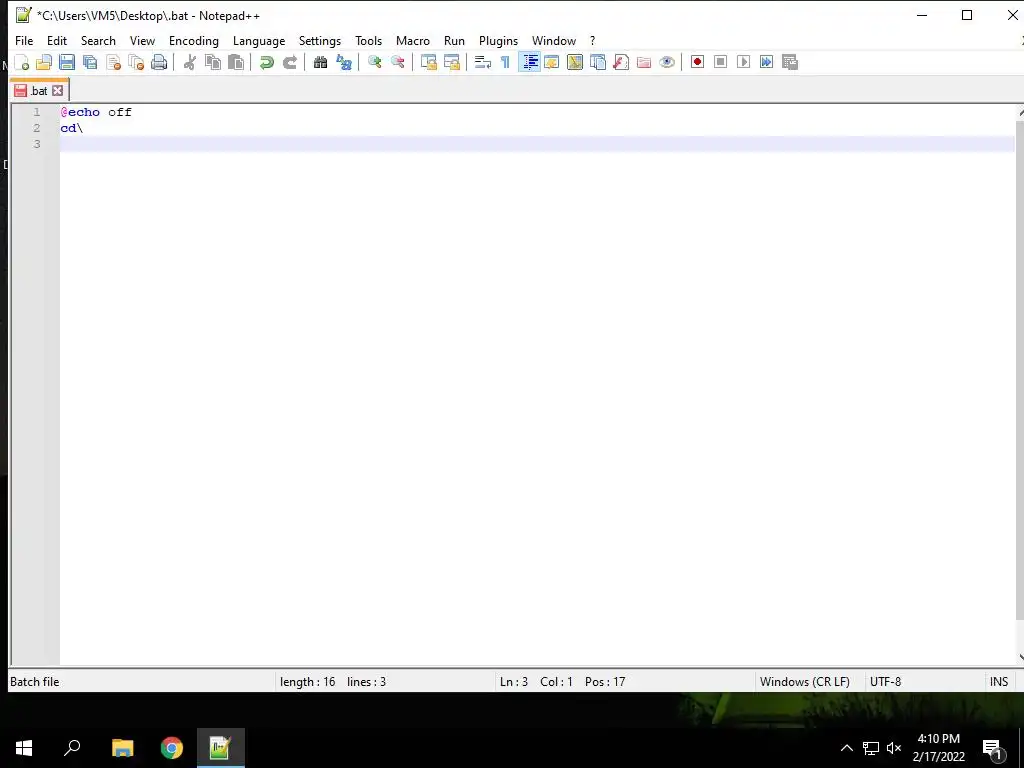The height and width of the screenshot is (768, 1024).
Task: Open the Edit menu
Action: point(57,40)
